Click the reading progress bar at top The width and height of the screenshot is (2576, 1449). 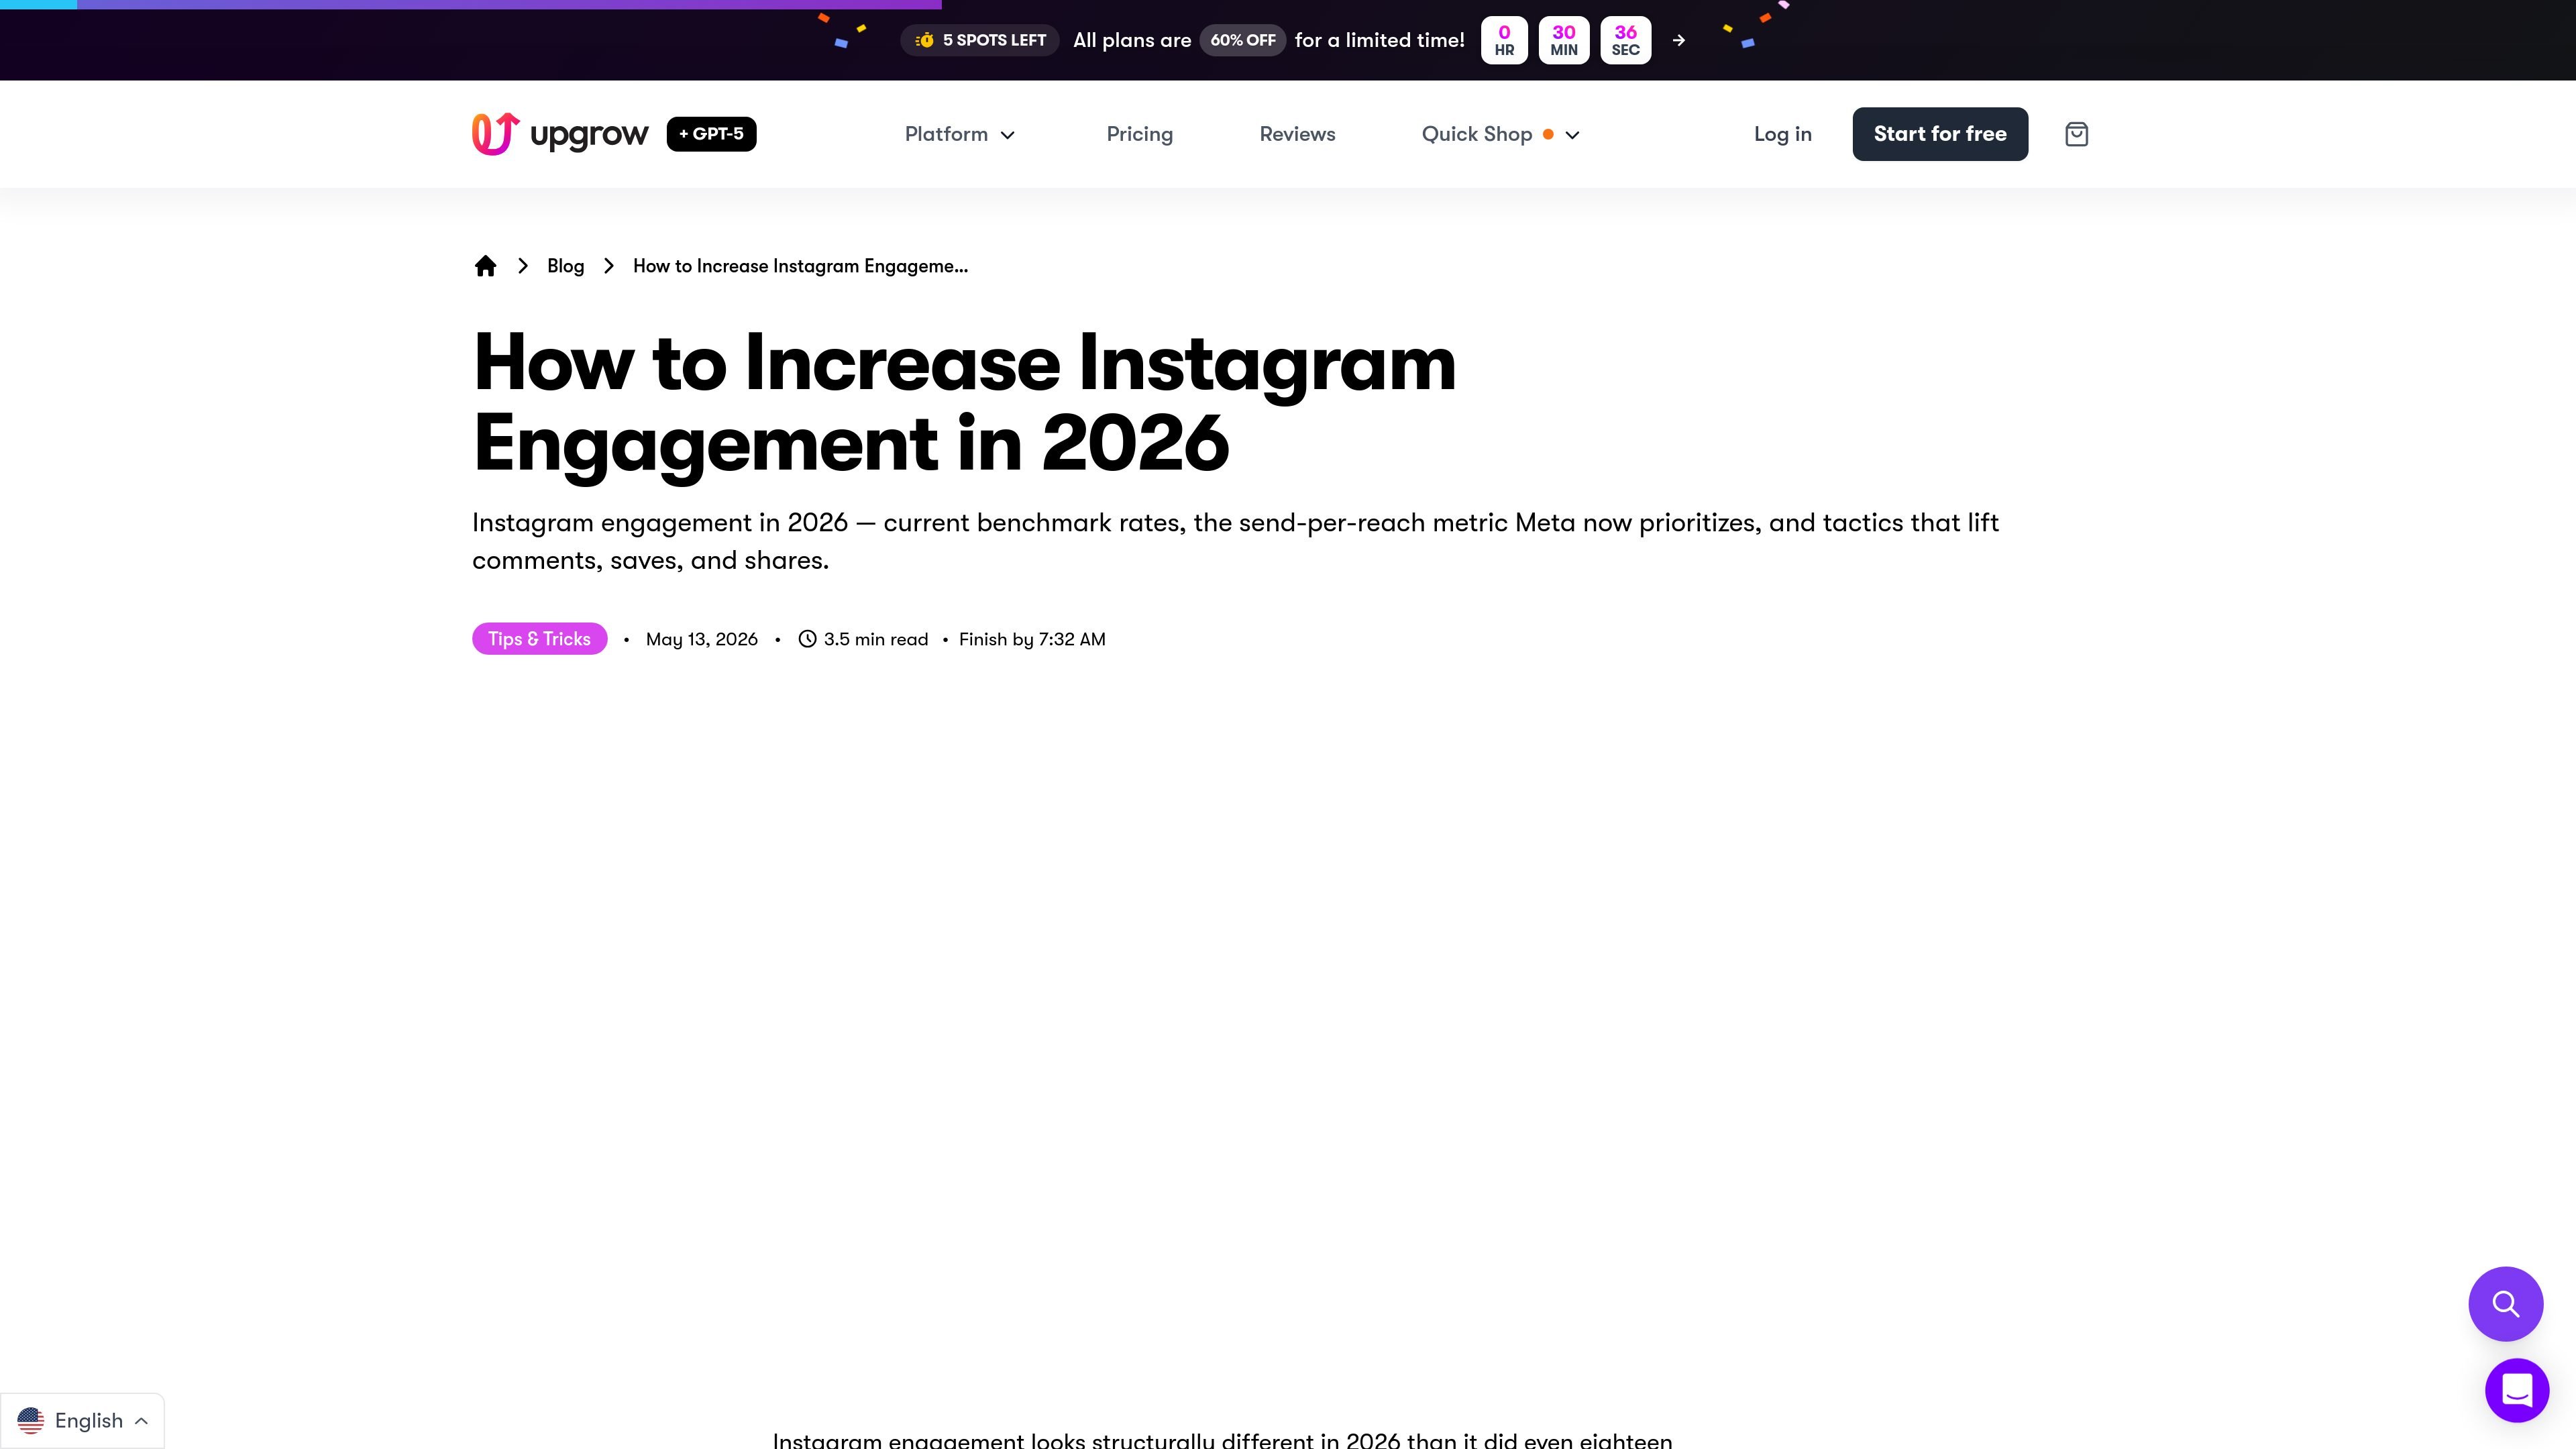point(471,4)
